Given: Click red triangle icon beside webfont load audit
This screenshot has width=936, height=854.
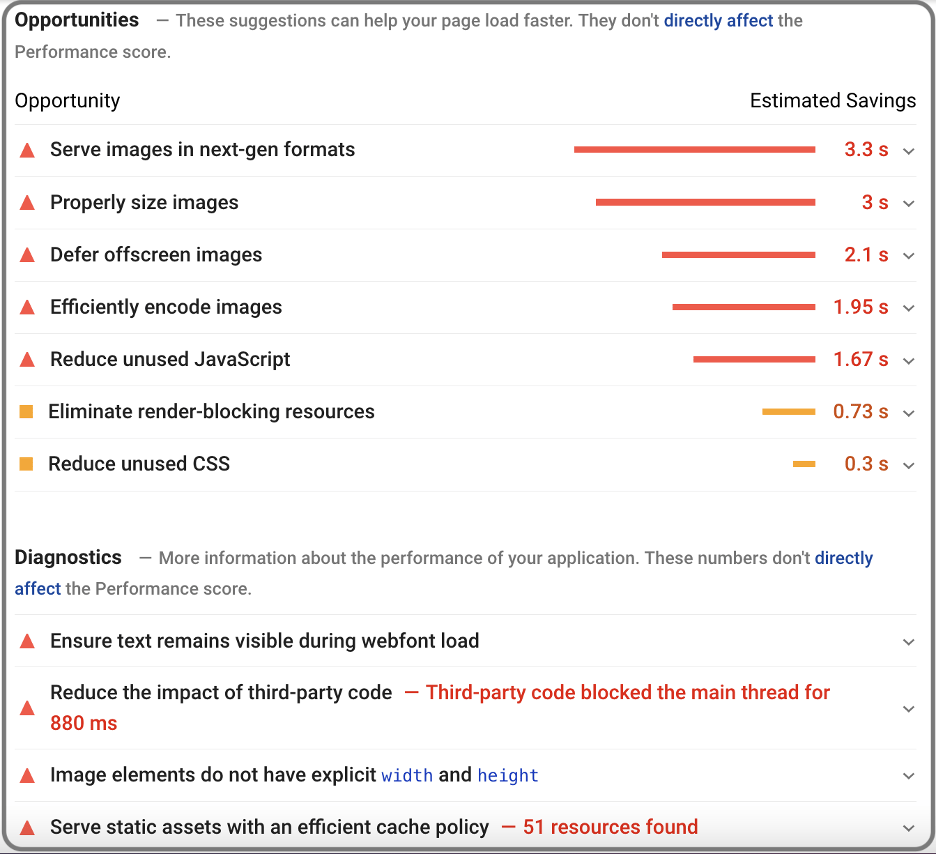Looking at the screenshot, I should pyautogui.click(x=27, y=641).
